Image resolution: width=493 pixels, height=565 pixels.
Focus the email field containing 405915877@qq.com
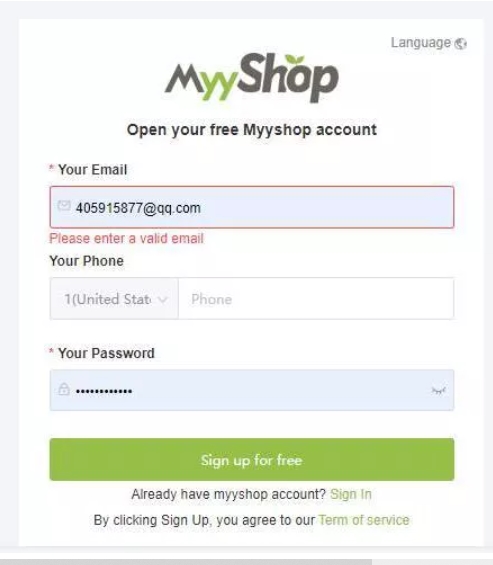pyautogui.click(x=252, y=207)
